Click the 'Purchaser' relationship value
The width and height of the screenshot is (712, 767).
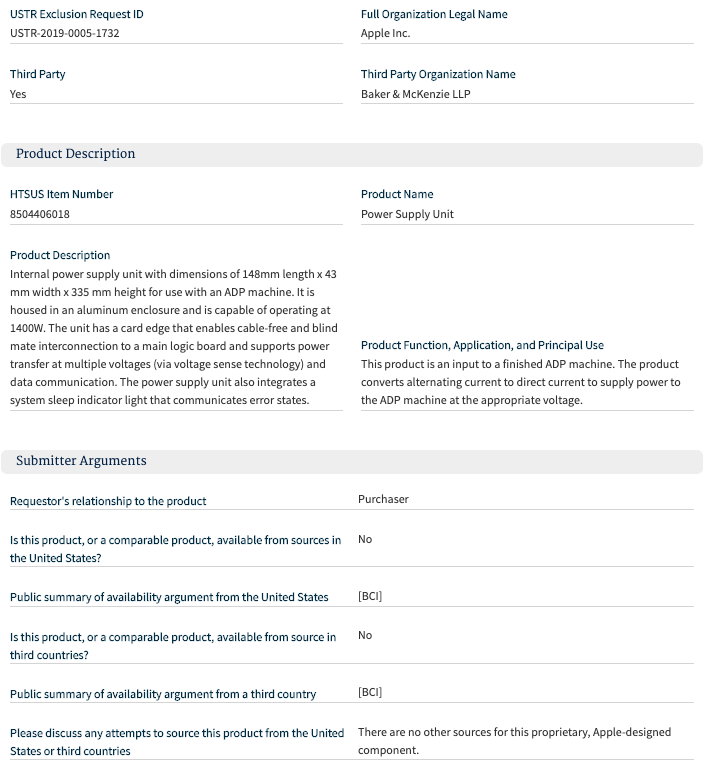pos(383,499)
